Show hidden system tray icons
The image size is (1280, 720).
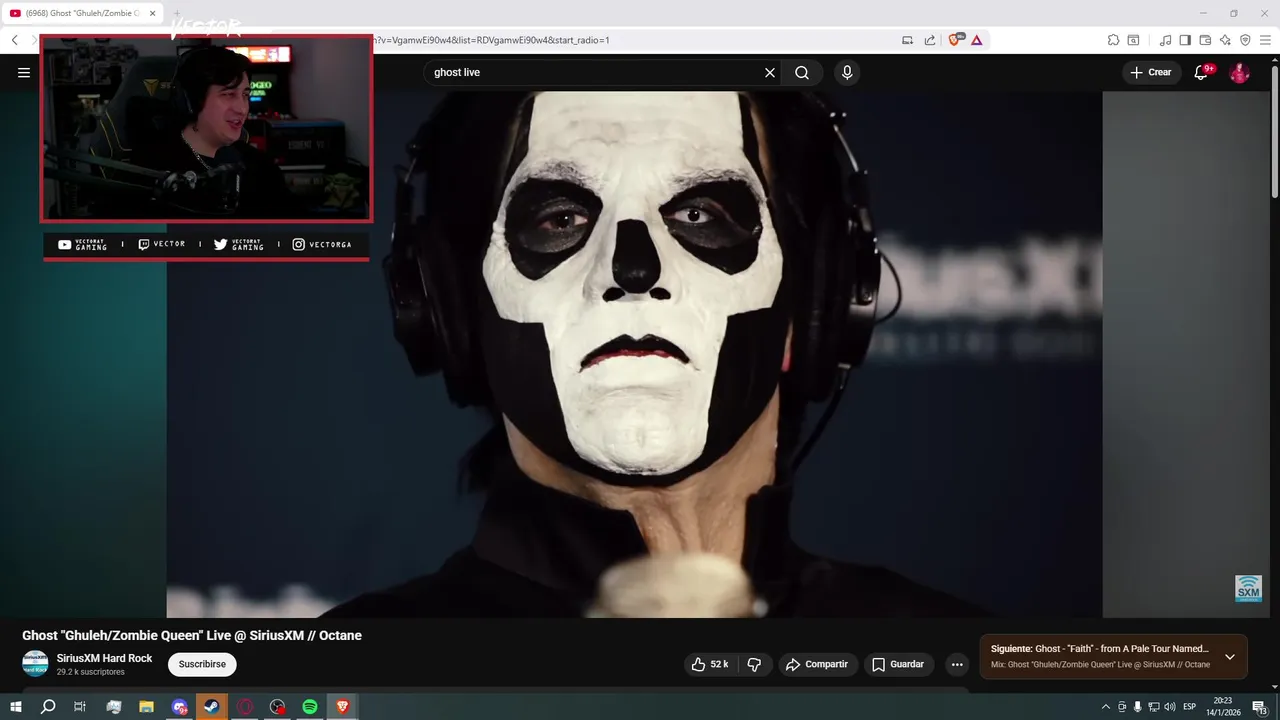(1105, 707)
